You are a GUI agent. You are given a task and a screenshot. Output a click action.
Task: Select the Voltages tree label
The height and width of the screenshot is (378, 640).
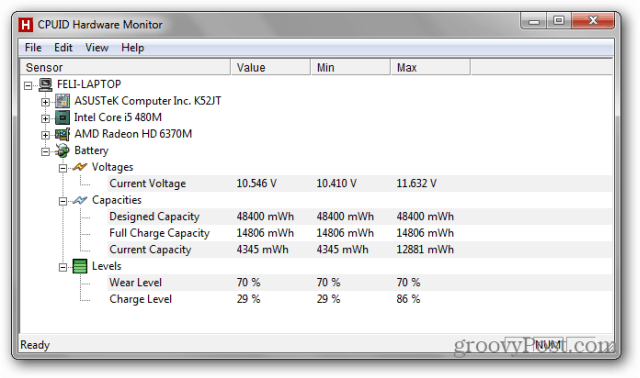point(113,167)
